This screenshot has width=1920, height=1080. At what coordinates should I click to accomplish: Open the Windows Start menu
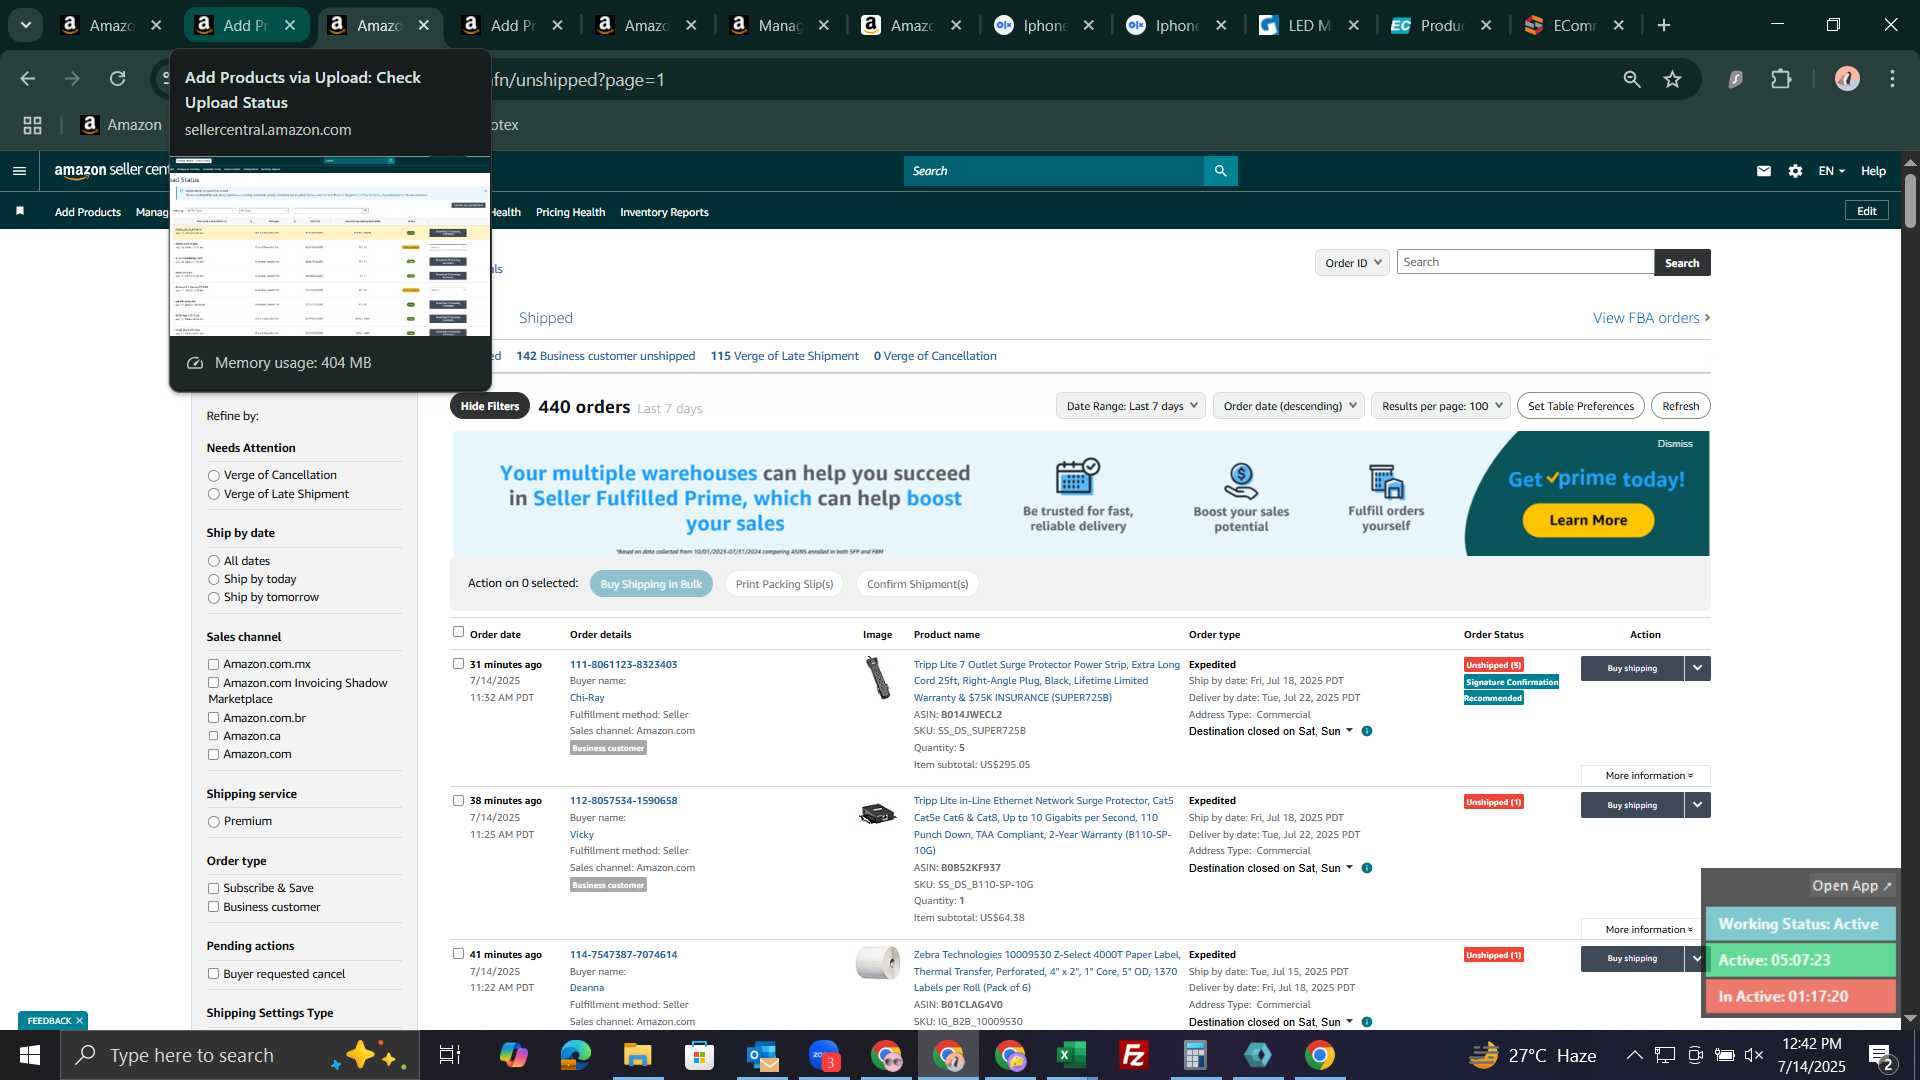click(x=29, y=1055)
